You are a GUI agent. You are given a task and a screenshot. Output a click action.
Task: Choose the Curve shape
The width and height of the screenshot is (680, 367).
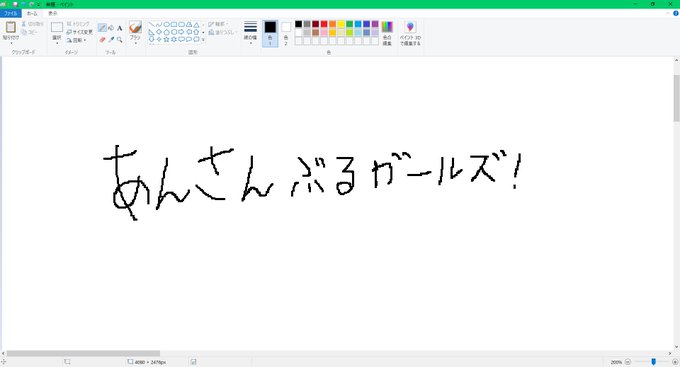coord(159,25)
